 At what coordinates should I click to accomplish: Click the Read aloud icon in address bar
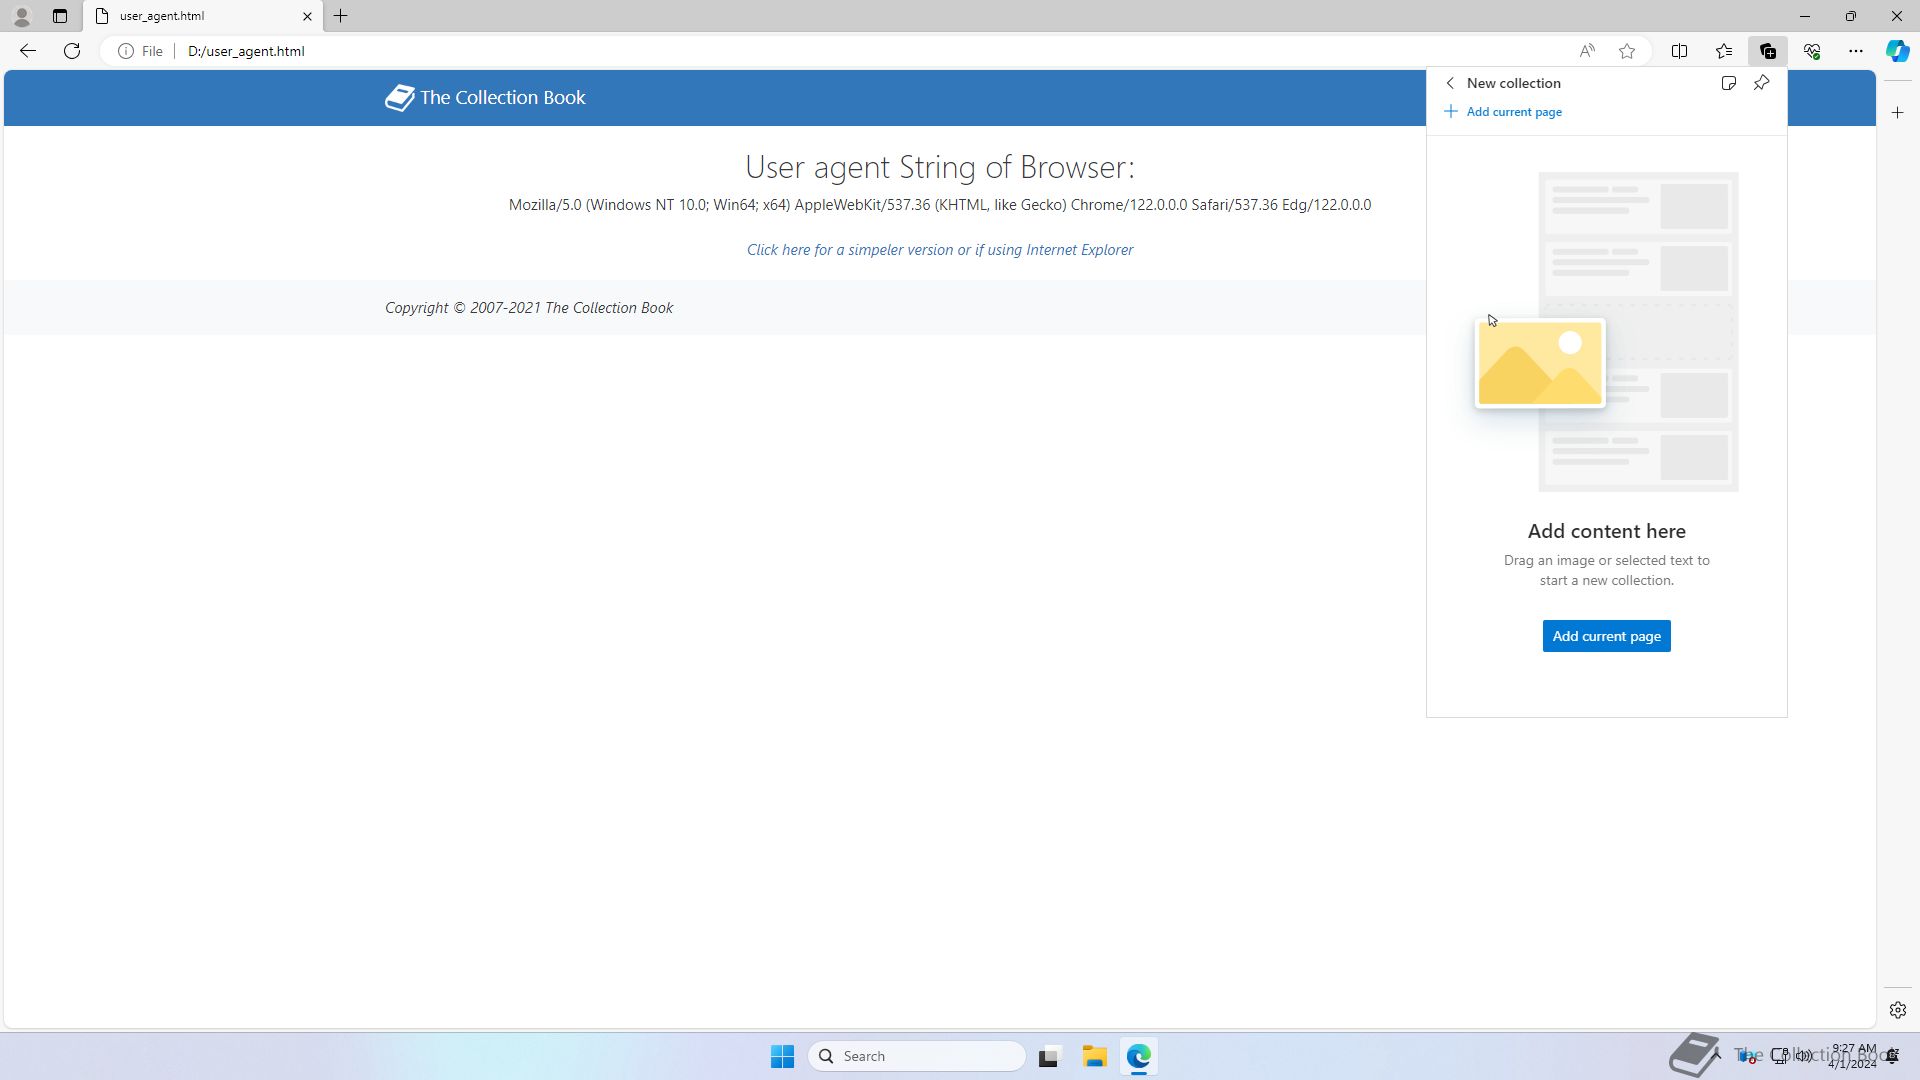tap(1587, 51)
